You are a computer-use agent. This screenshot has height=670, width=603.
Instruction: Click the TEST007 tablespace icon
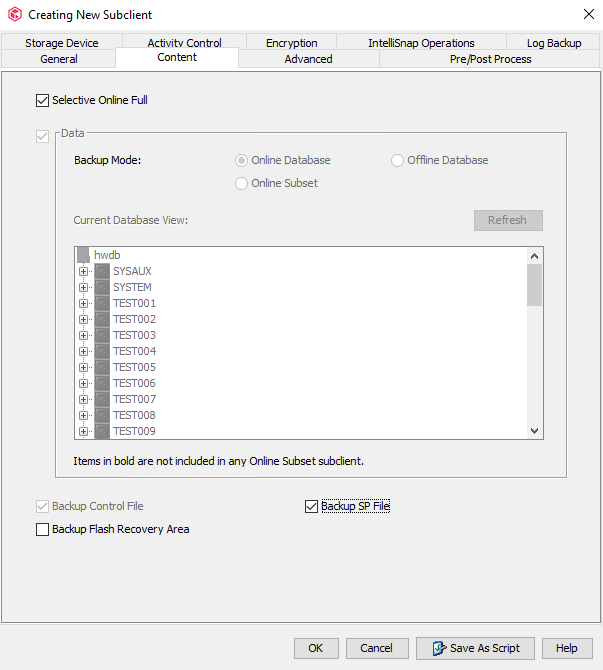[101, 400]
